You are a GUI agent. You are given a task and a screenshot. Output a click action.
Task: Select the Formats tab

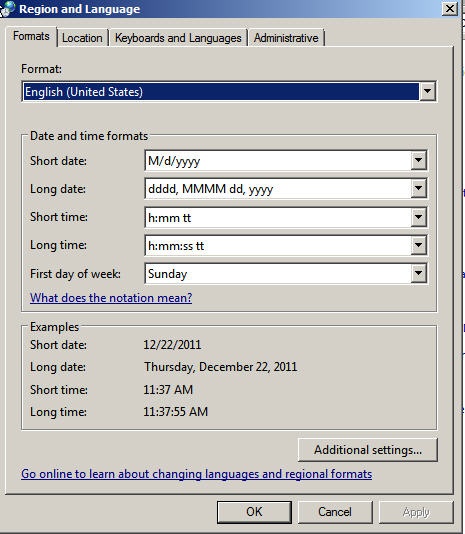[x=31, y=36]
